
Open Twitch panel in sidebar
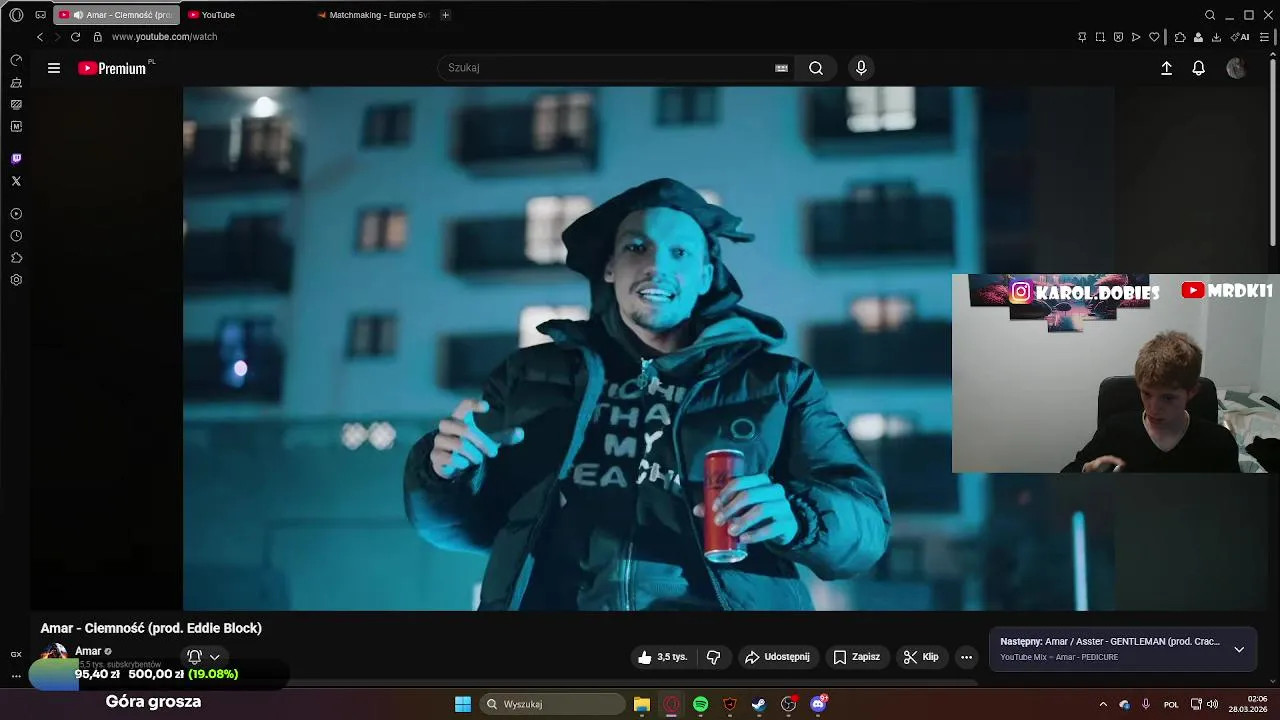click(x=16, y=158)
